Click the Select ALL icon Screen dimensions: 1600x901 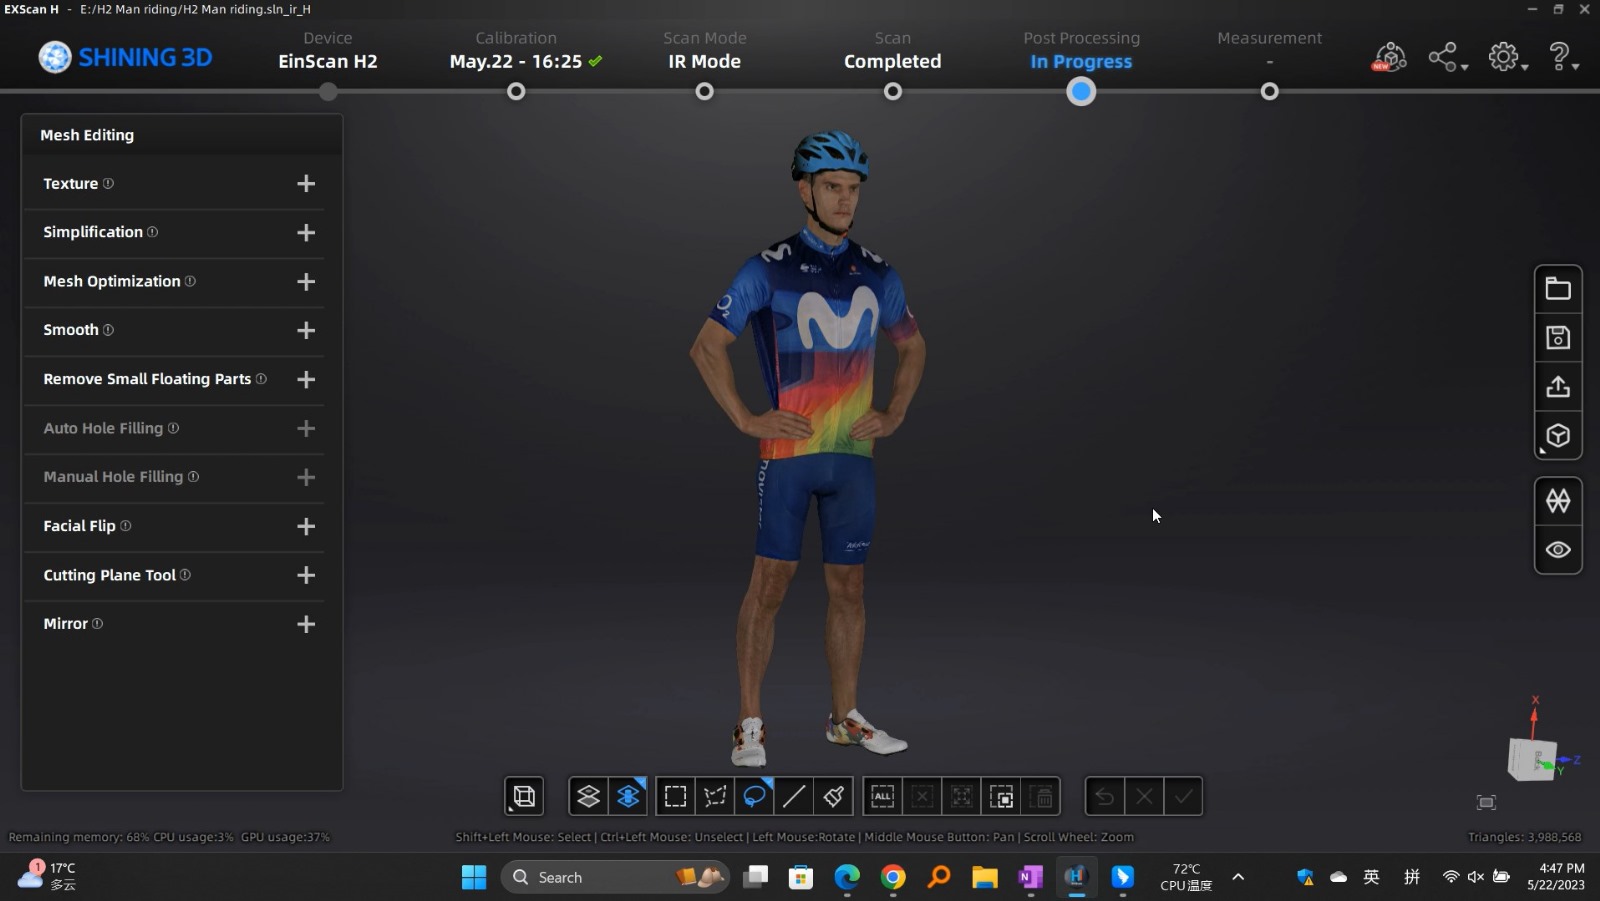882,796
